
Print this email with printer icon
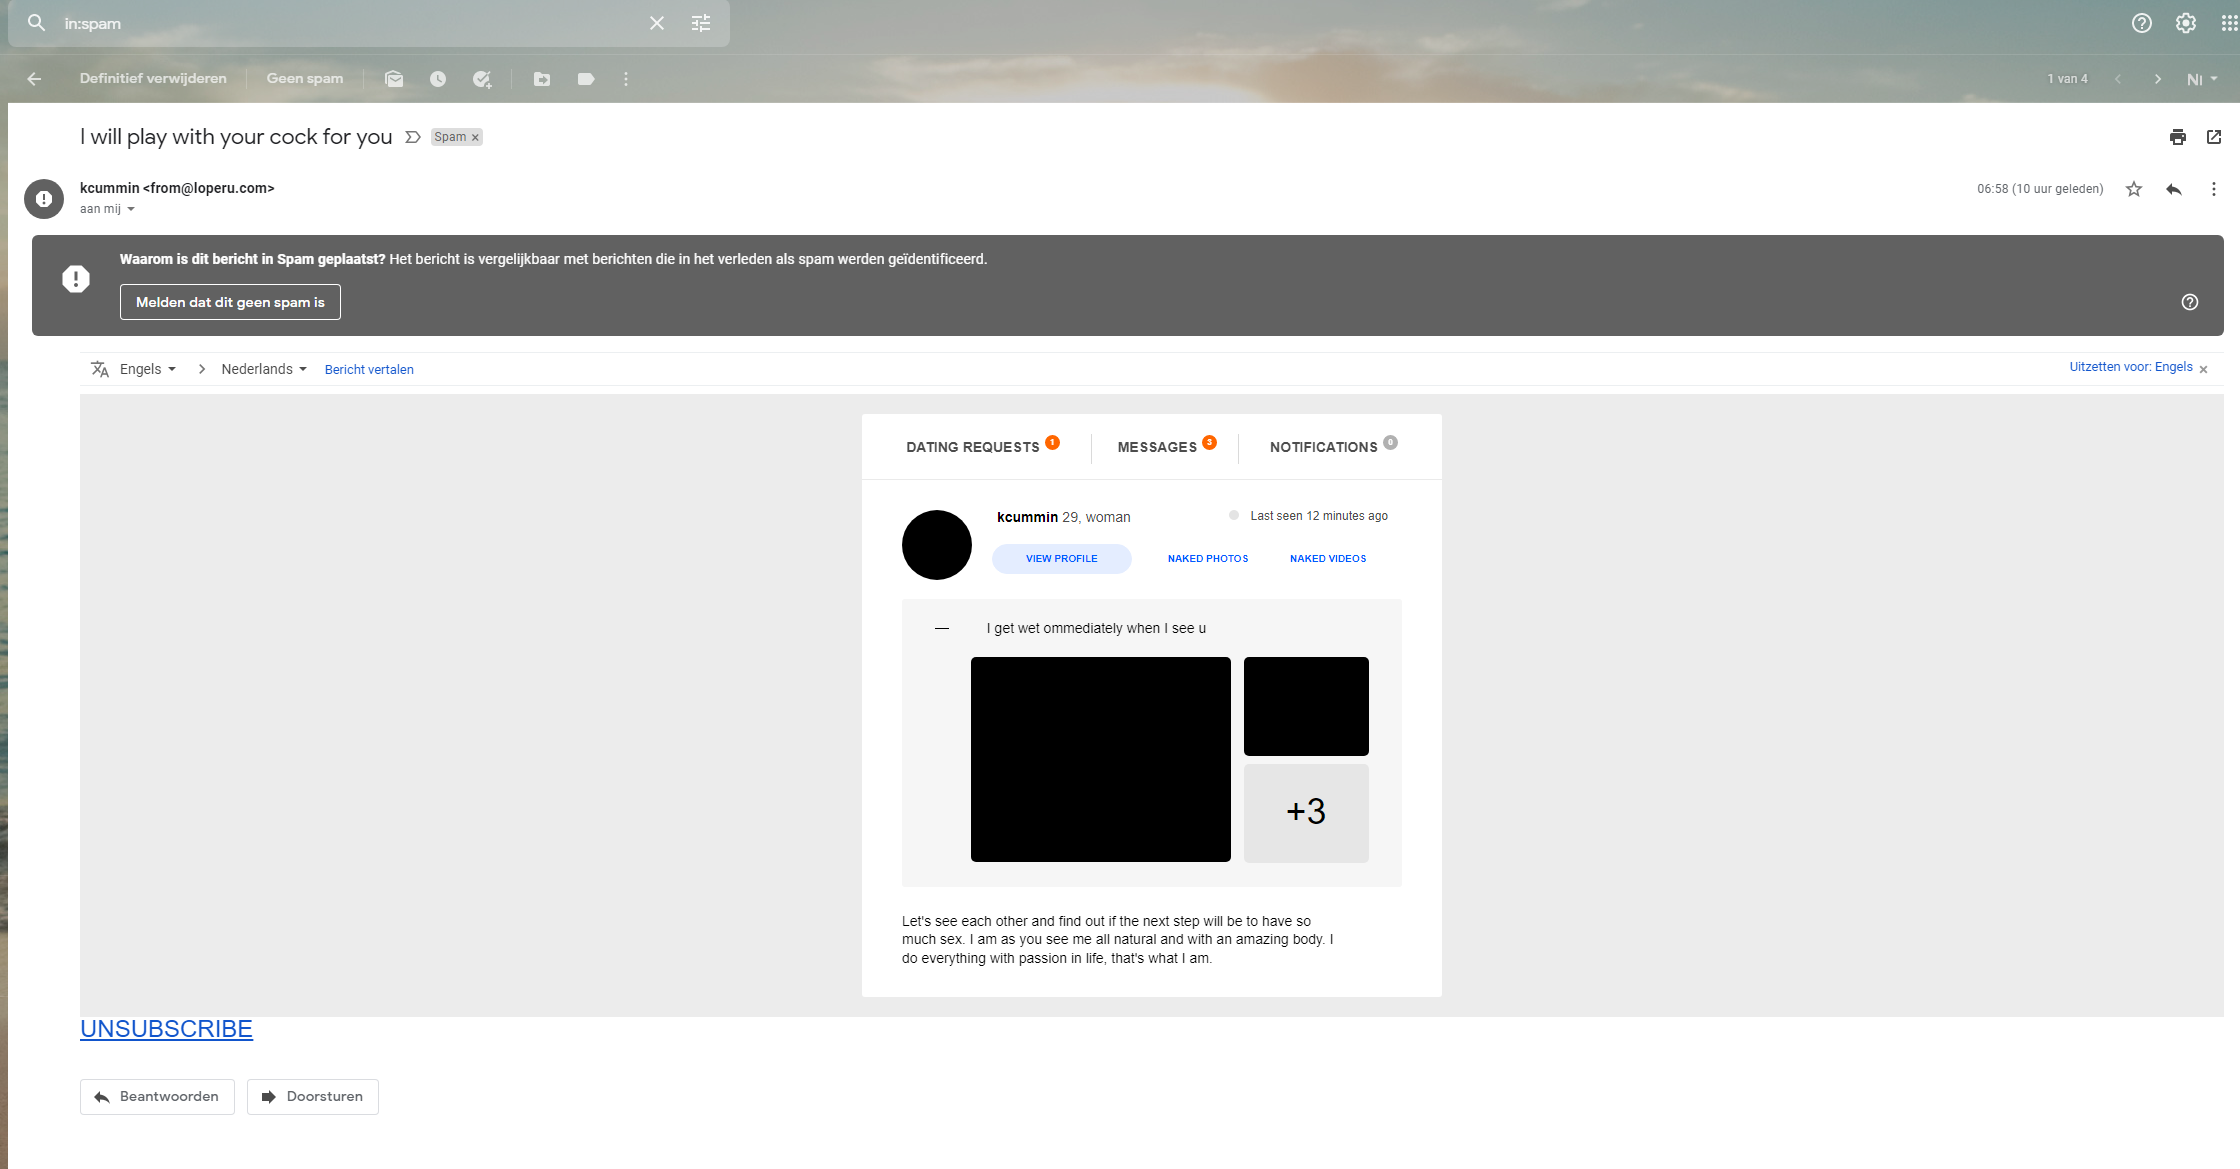[2178, 137]
